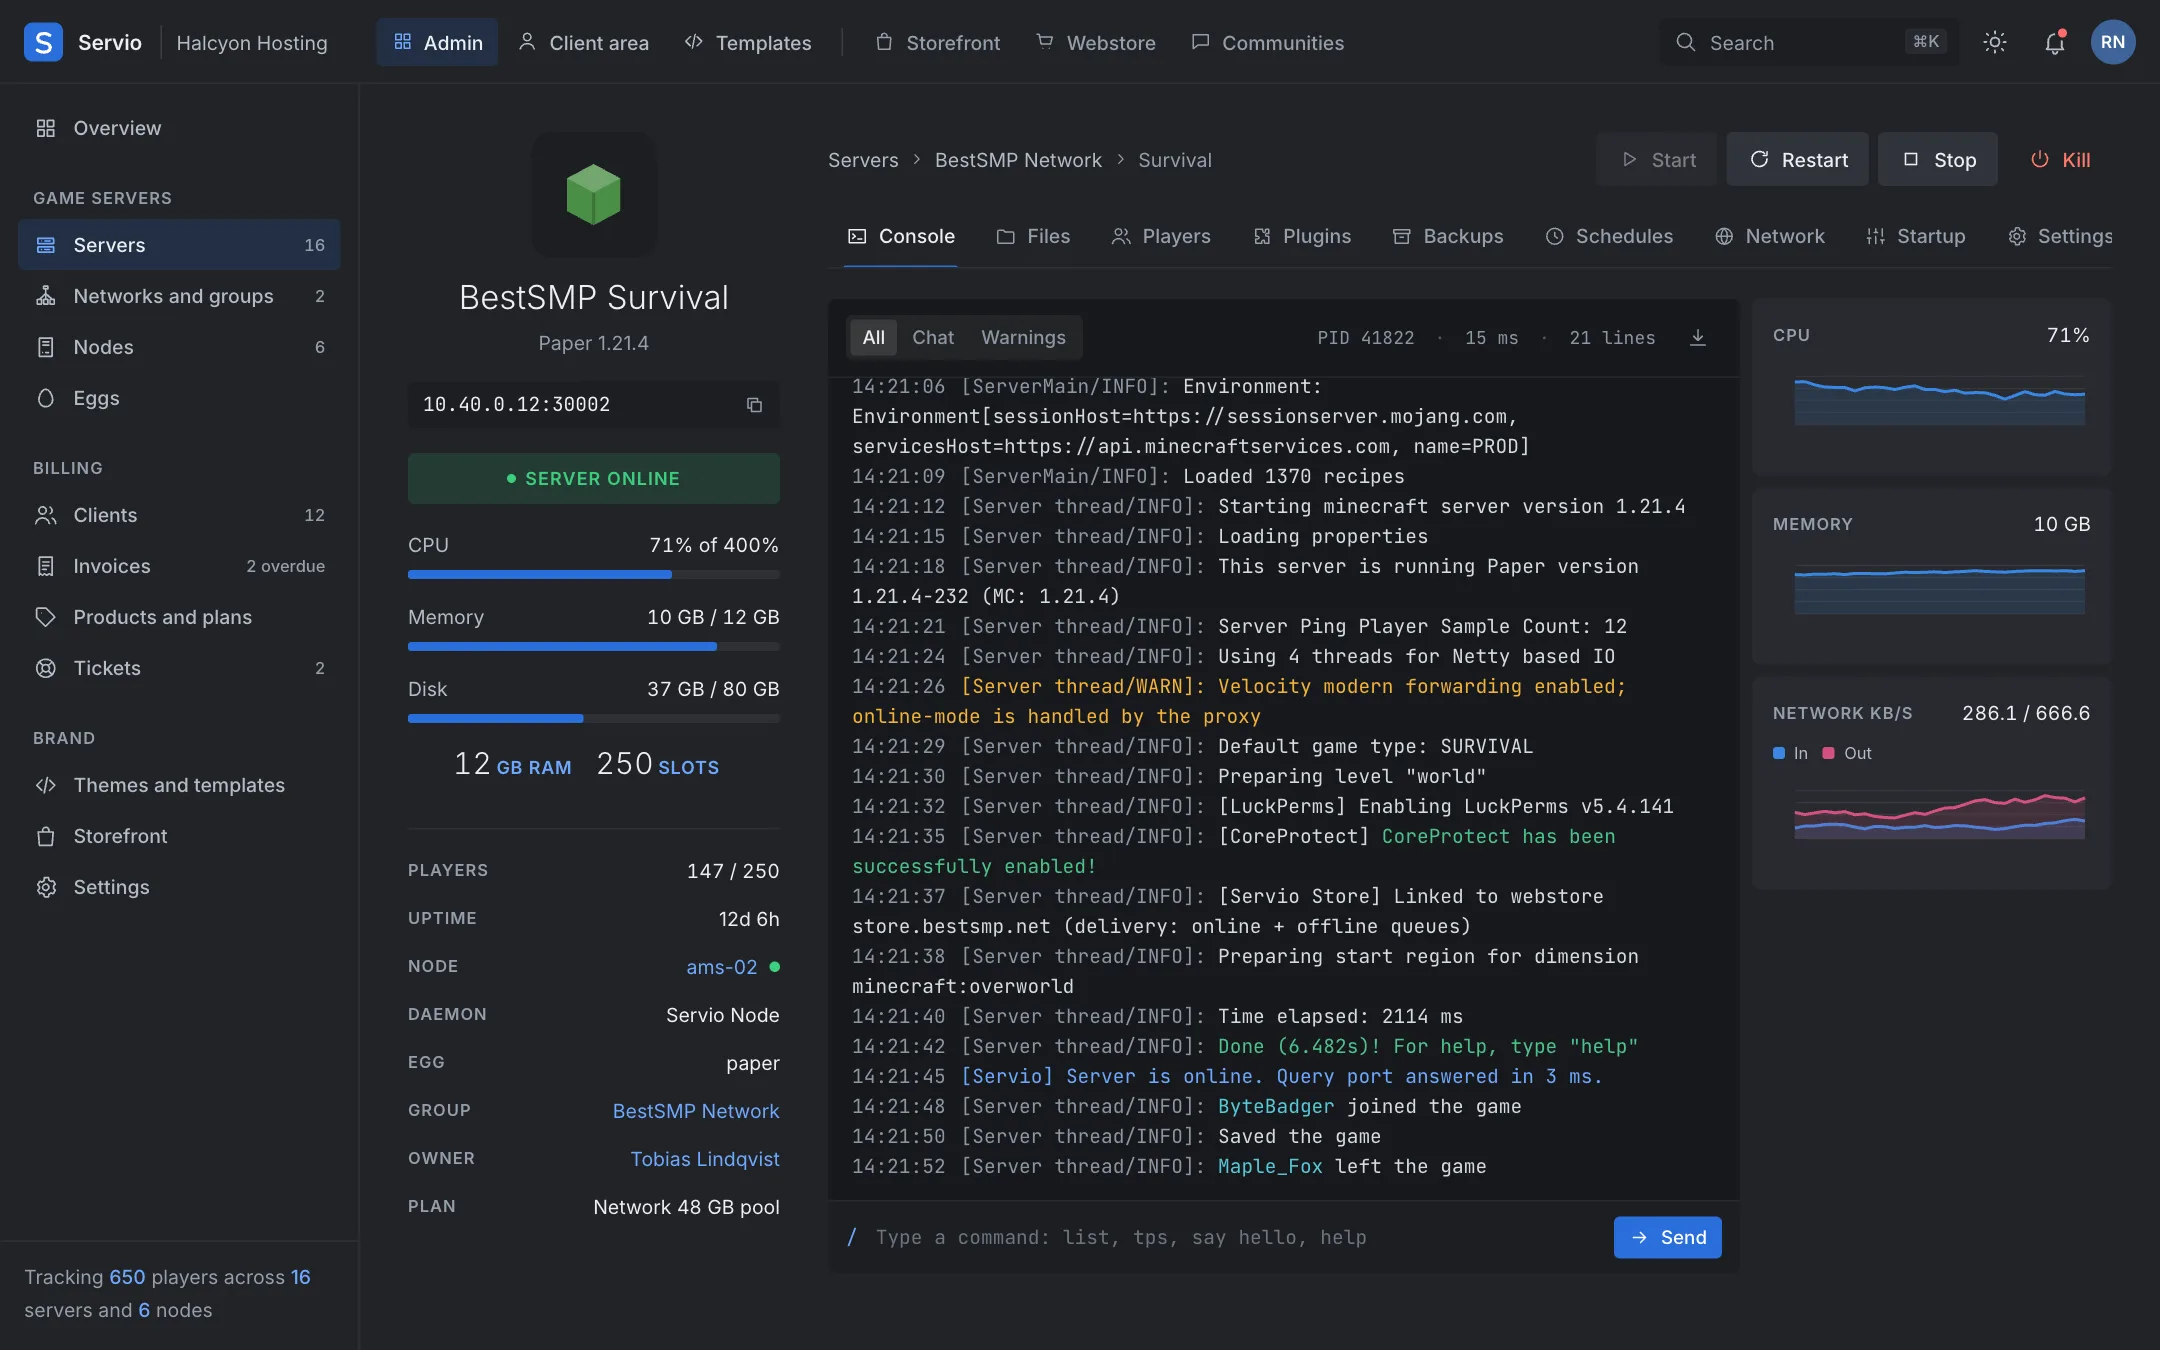Open sidebar Storefront under Brand
Screen dimensions: 2160x1350
click(179, 836)
